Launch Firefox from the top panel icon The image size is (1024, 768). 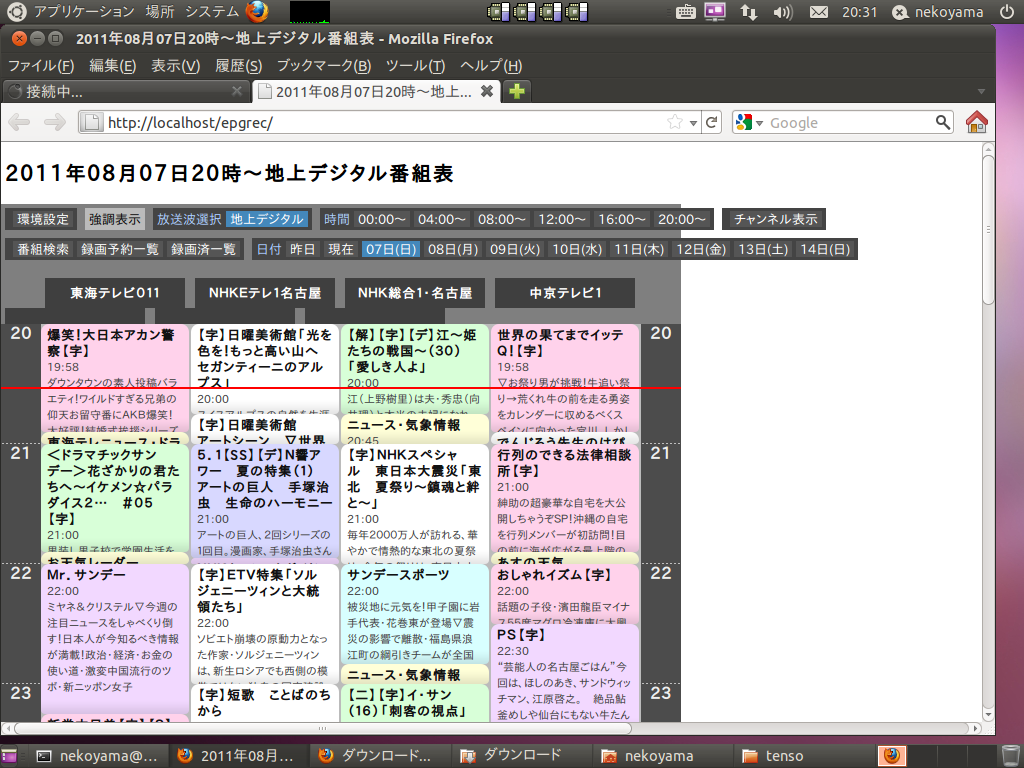[257, 12]
